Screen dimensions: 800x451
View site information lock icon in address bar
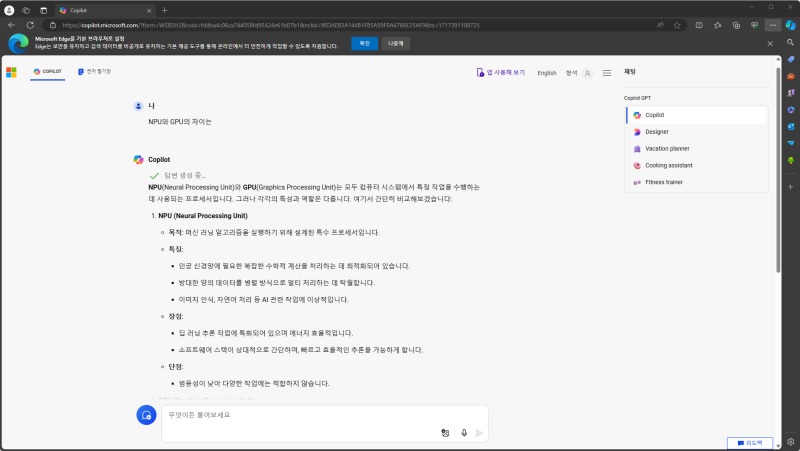click(x=53, y=25)
